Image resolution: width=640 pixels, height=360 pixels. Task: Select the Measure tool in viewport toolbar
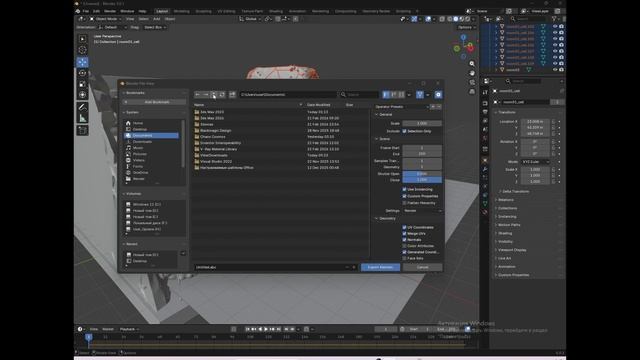coord(82,118)
